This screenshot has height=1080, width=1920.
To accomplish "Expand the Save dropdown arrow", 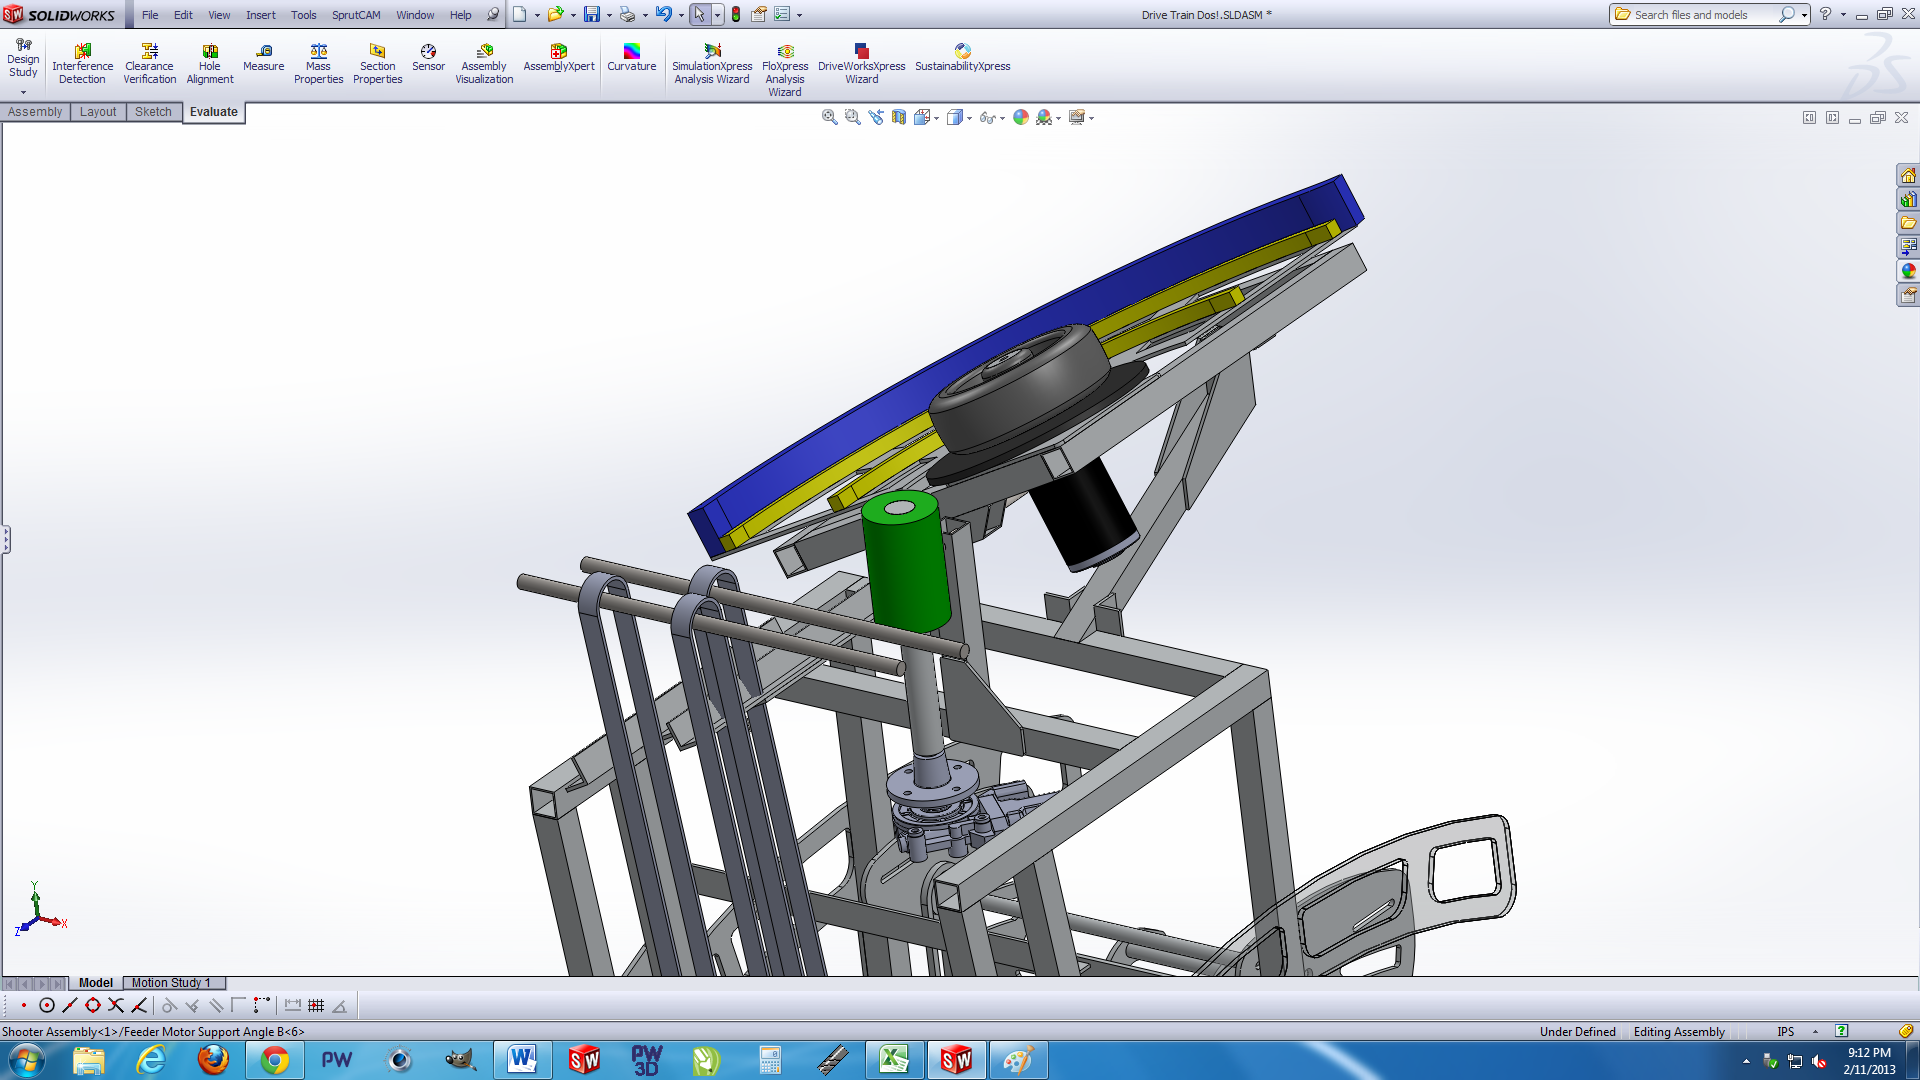I will [609, 15].
